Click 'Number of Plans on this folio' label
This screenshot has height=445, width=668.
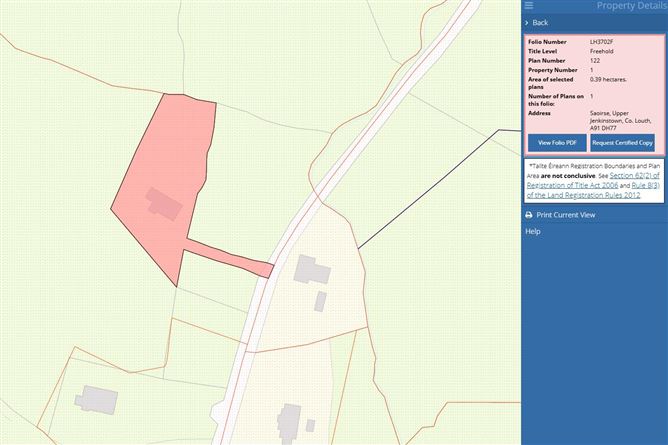pos(556,100)
